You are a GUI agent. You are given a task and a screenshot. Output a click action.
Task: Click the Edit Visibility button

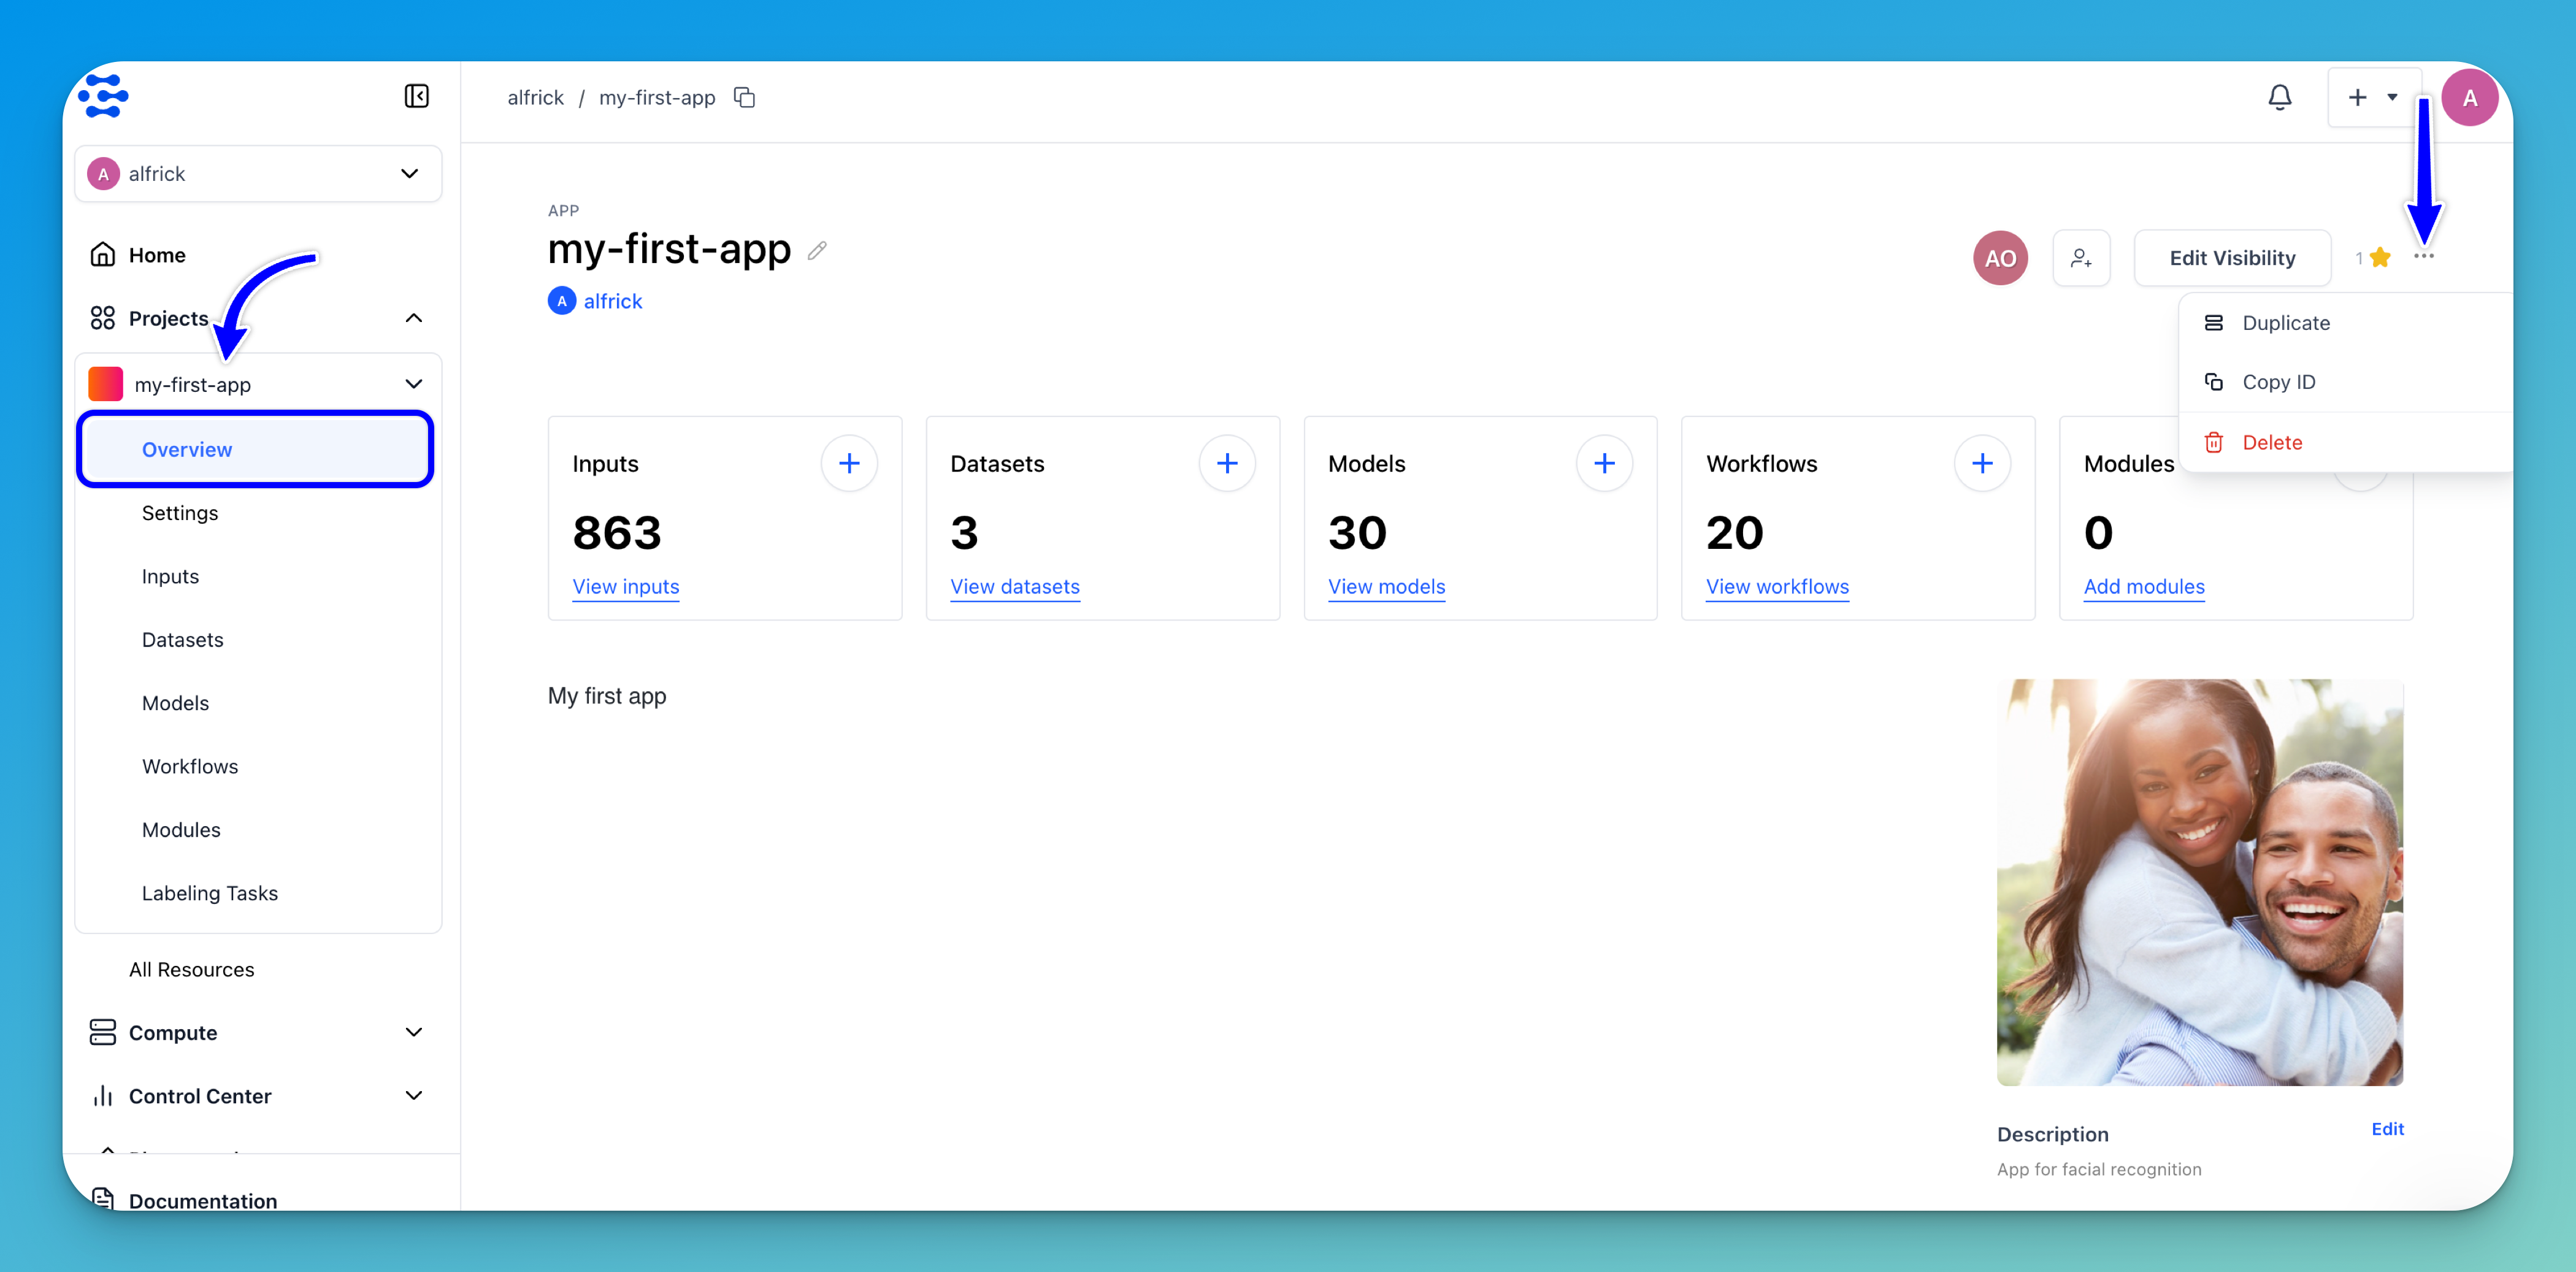point(2232,258)
